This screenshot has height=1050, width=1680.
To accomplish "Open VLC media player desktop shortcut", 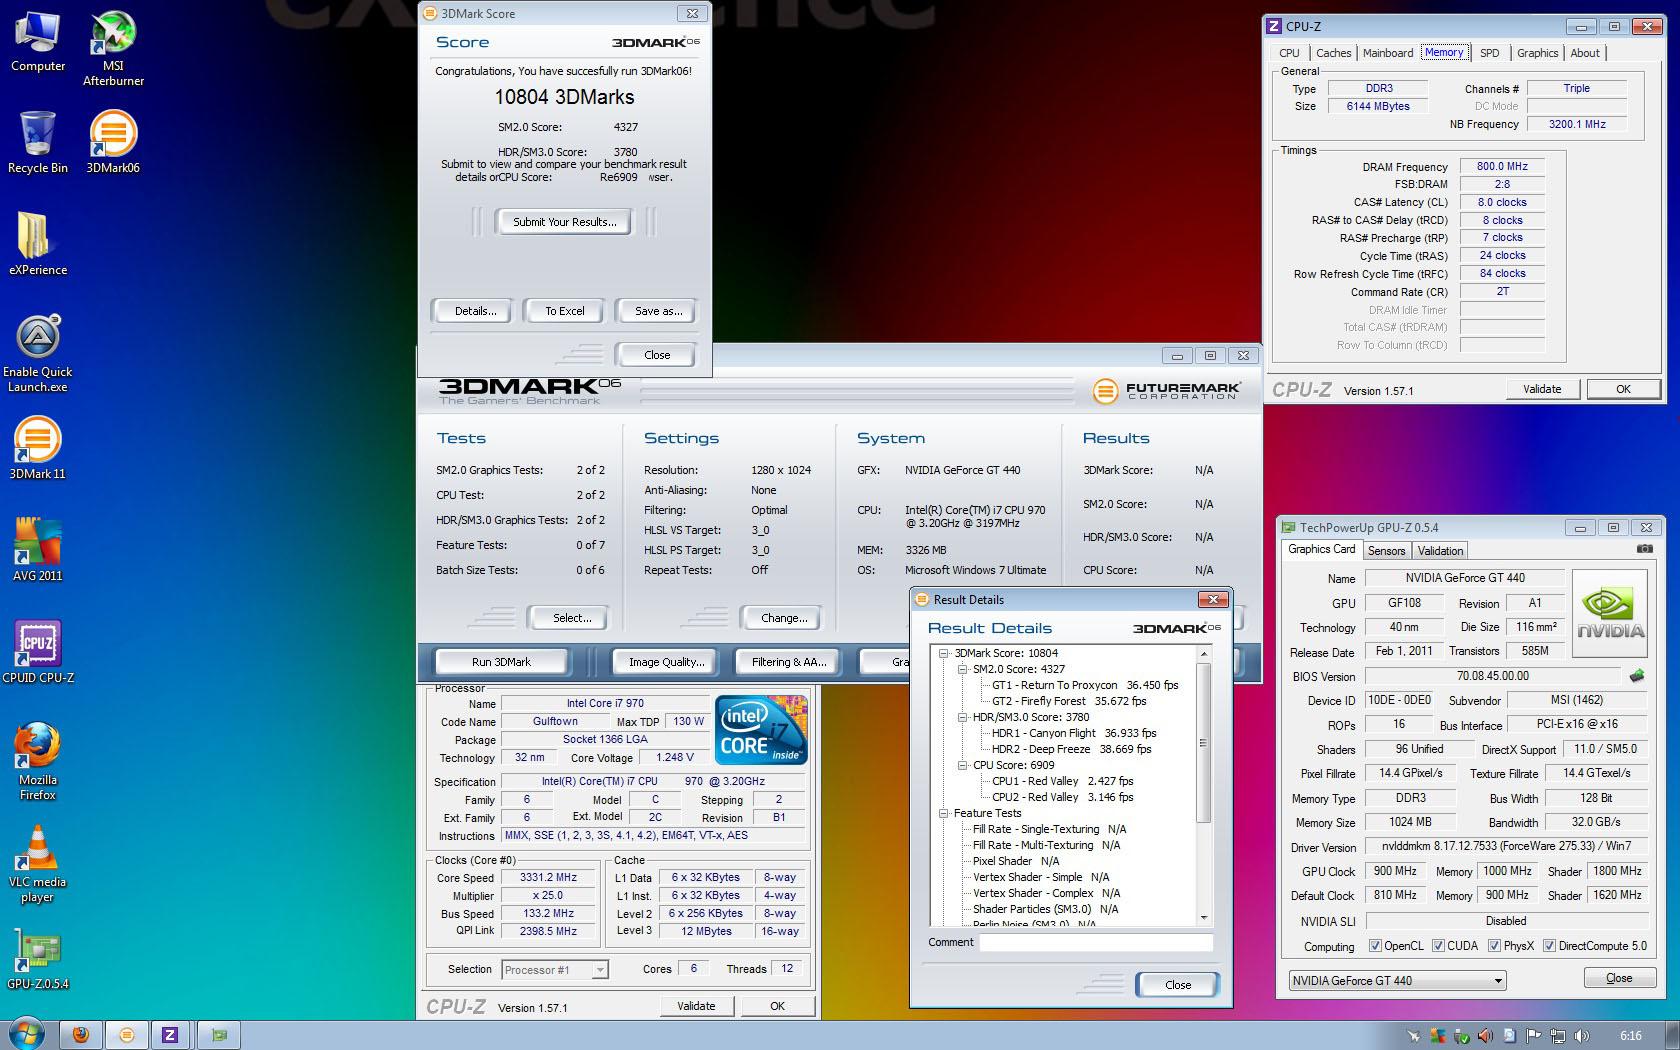I will (38, 864).
